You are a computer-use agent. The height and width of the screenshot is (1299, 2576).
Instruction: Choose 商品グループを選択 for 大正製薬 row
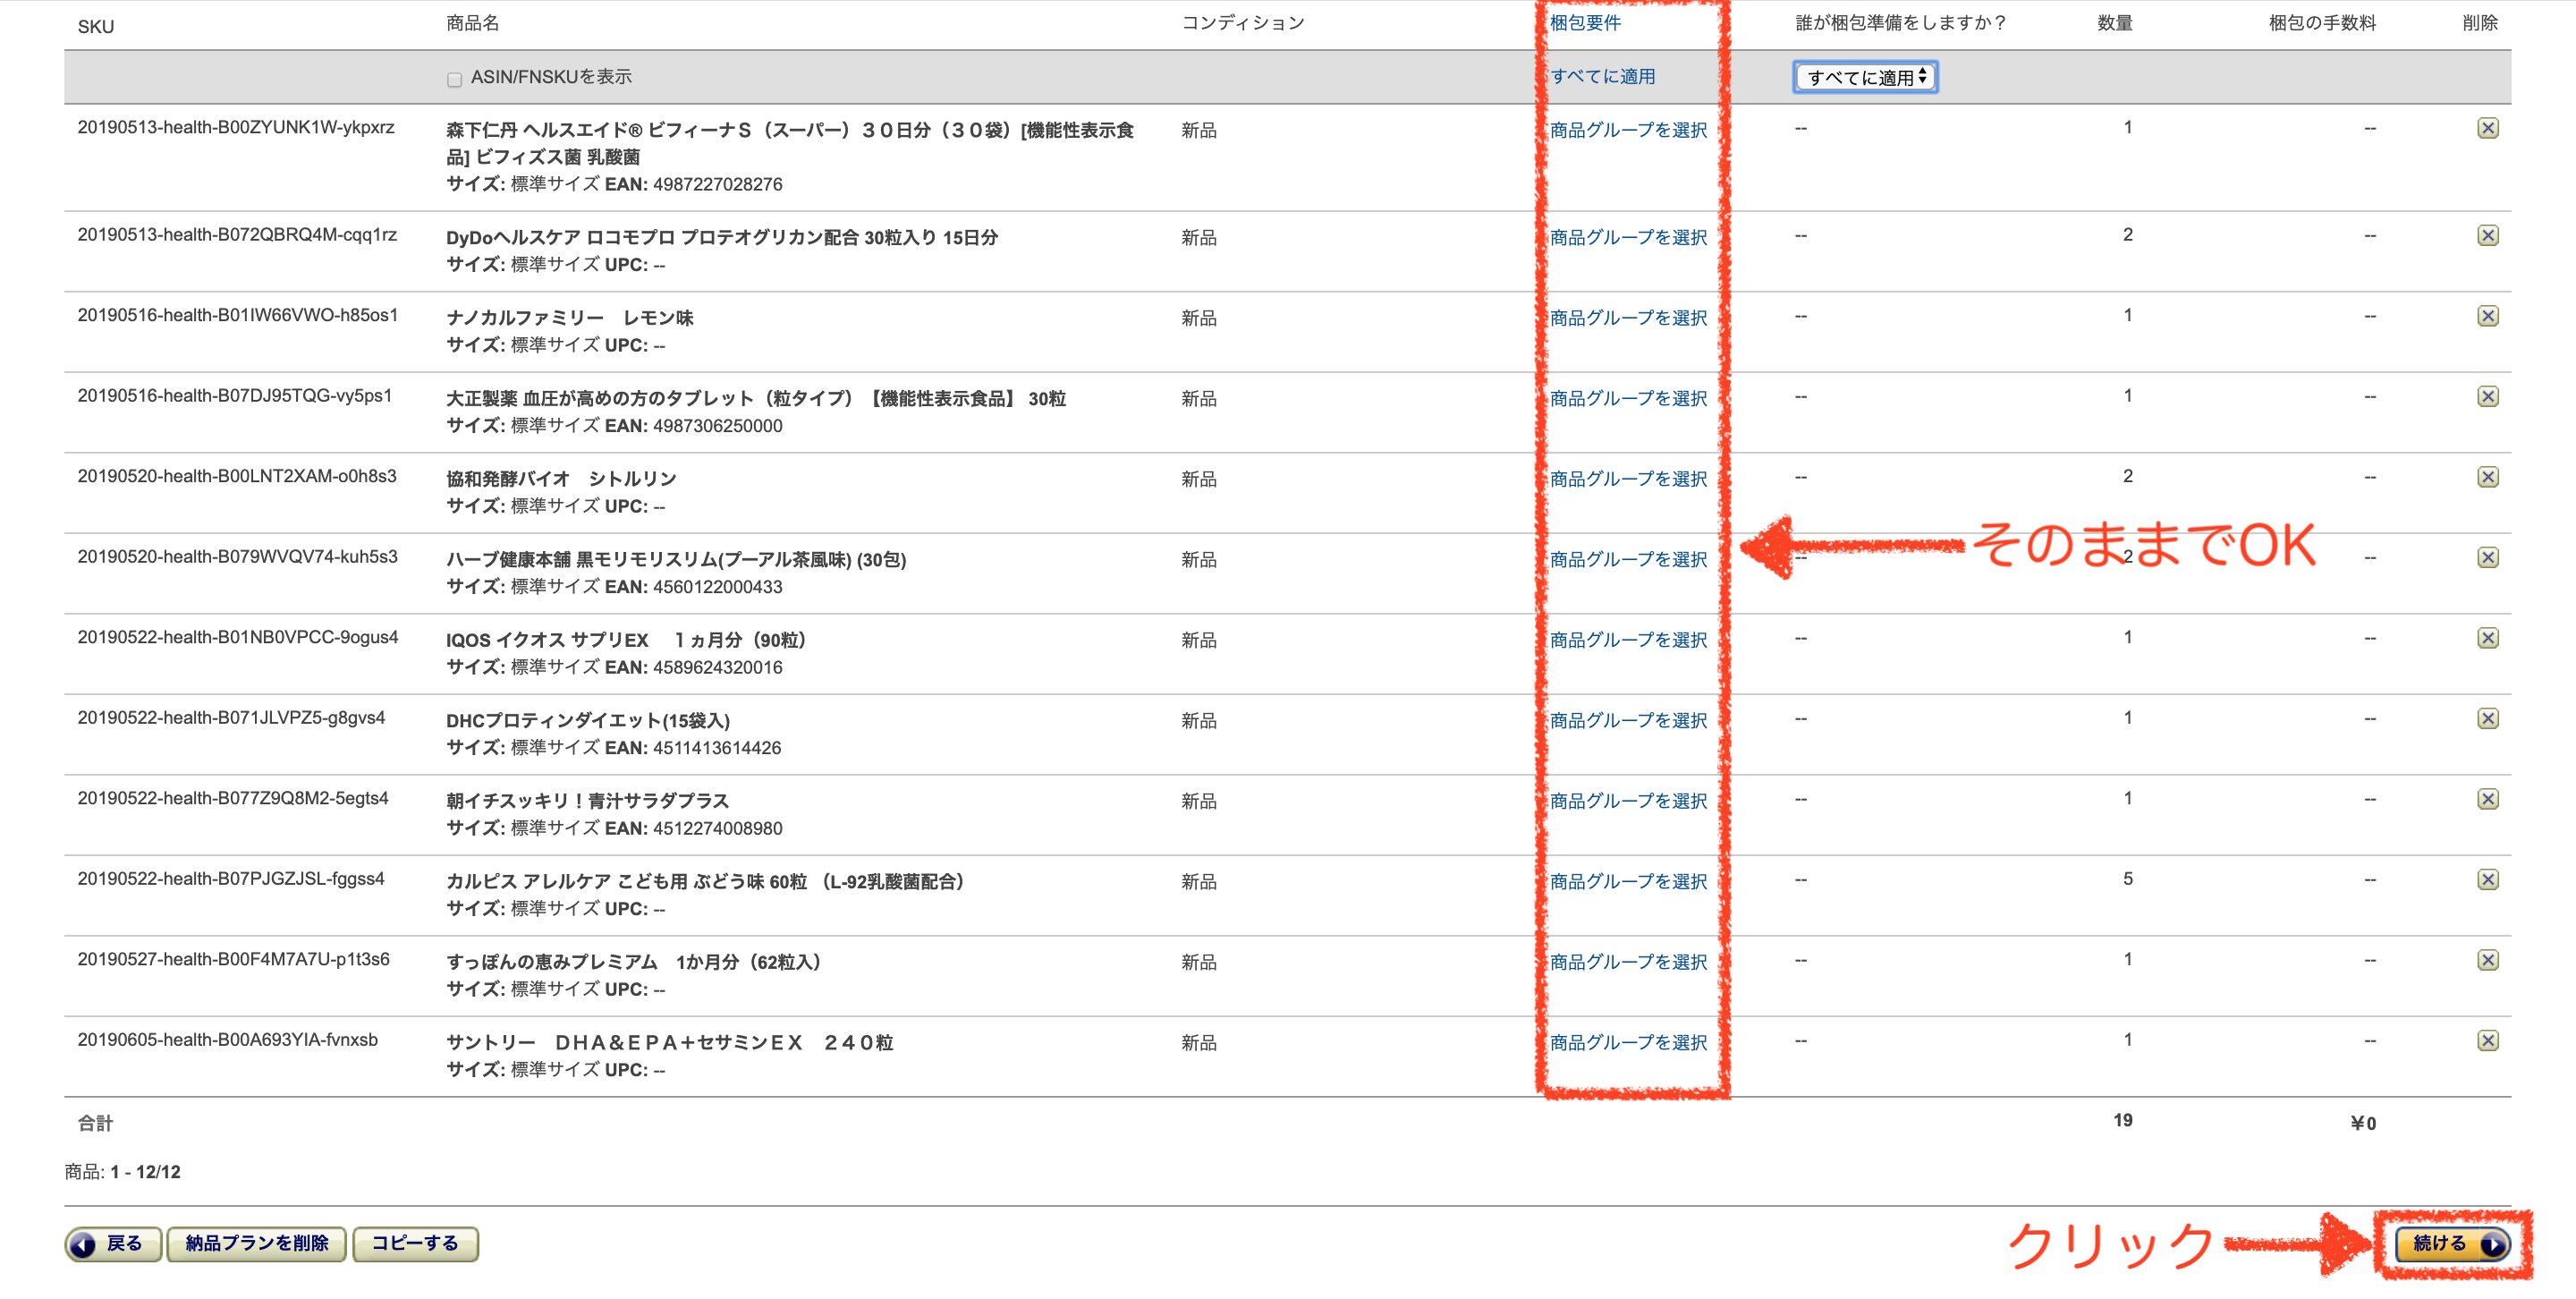click(x=1628, y=398)
